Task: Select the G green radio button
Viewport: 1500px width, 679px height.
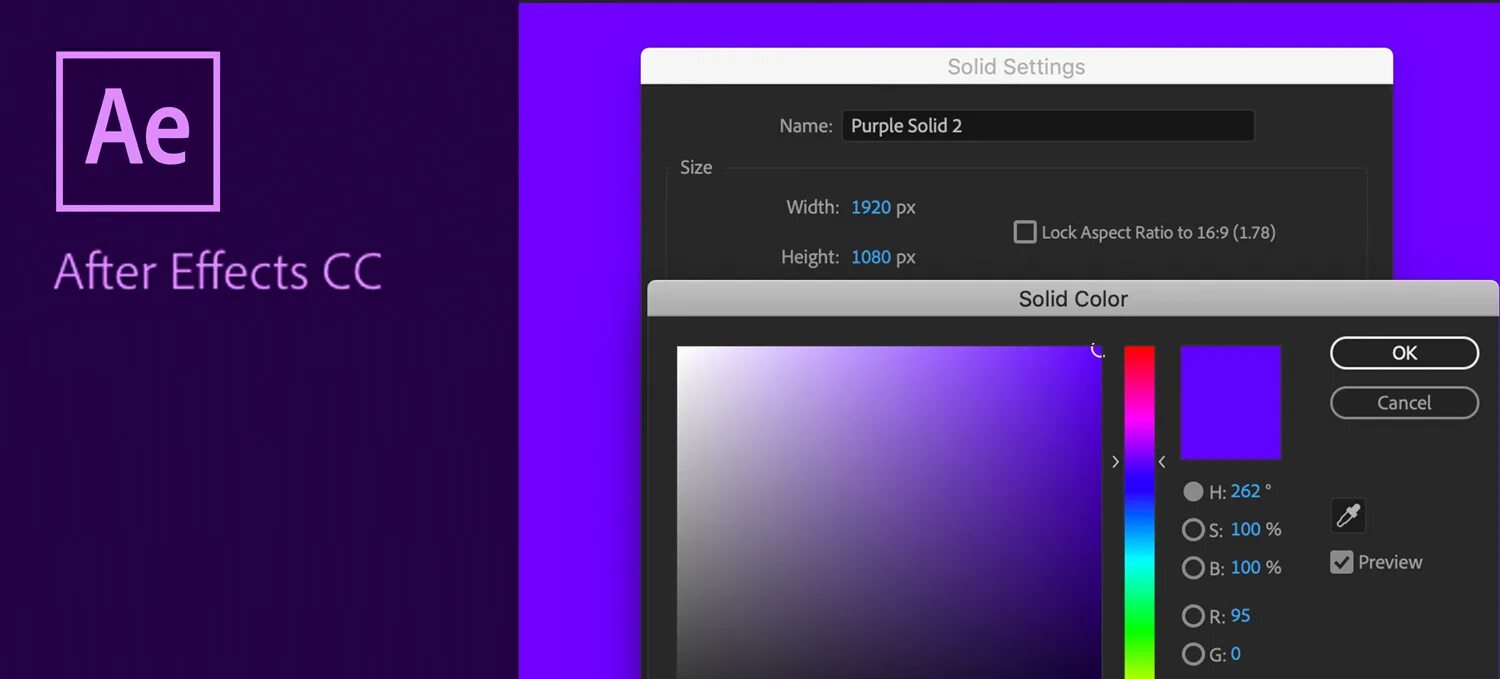Action: [1193, 654]
